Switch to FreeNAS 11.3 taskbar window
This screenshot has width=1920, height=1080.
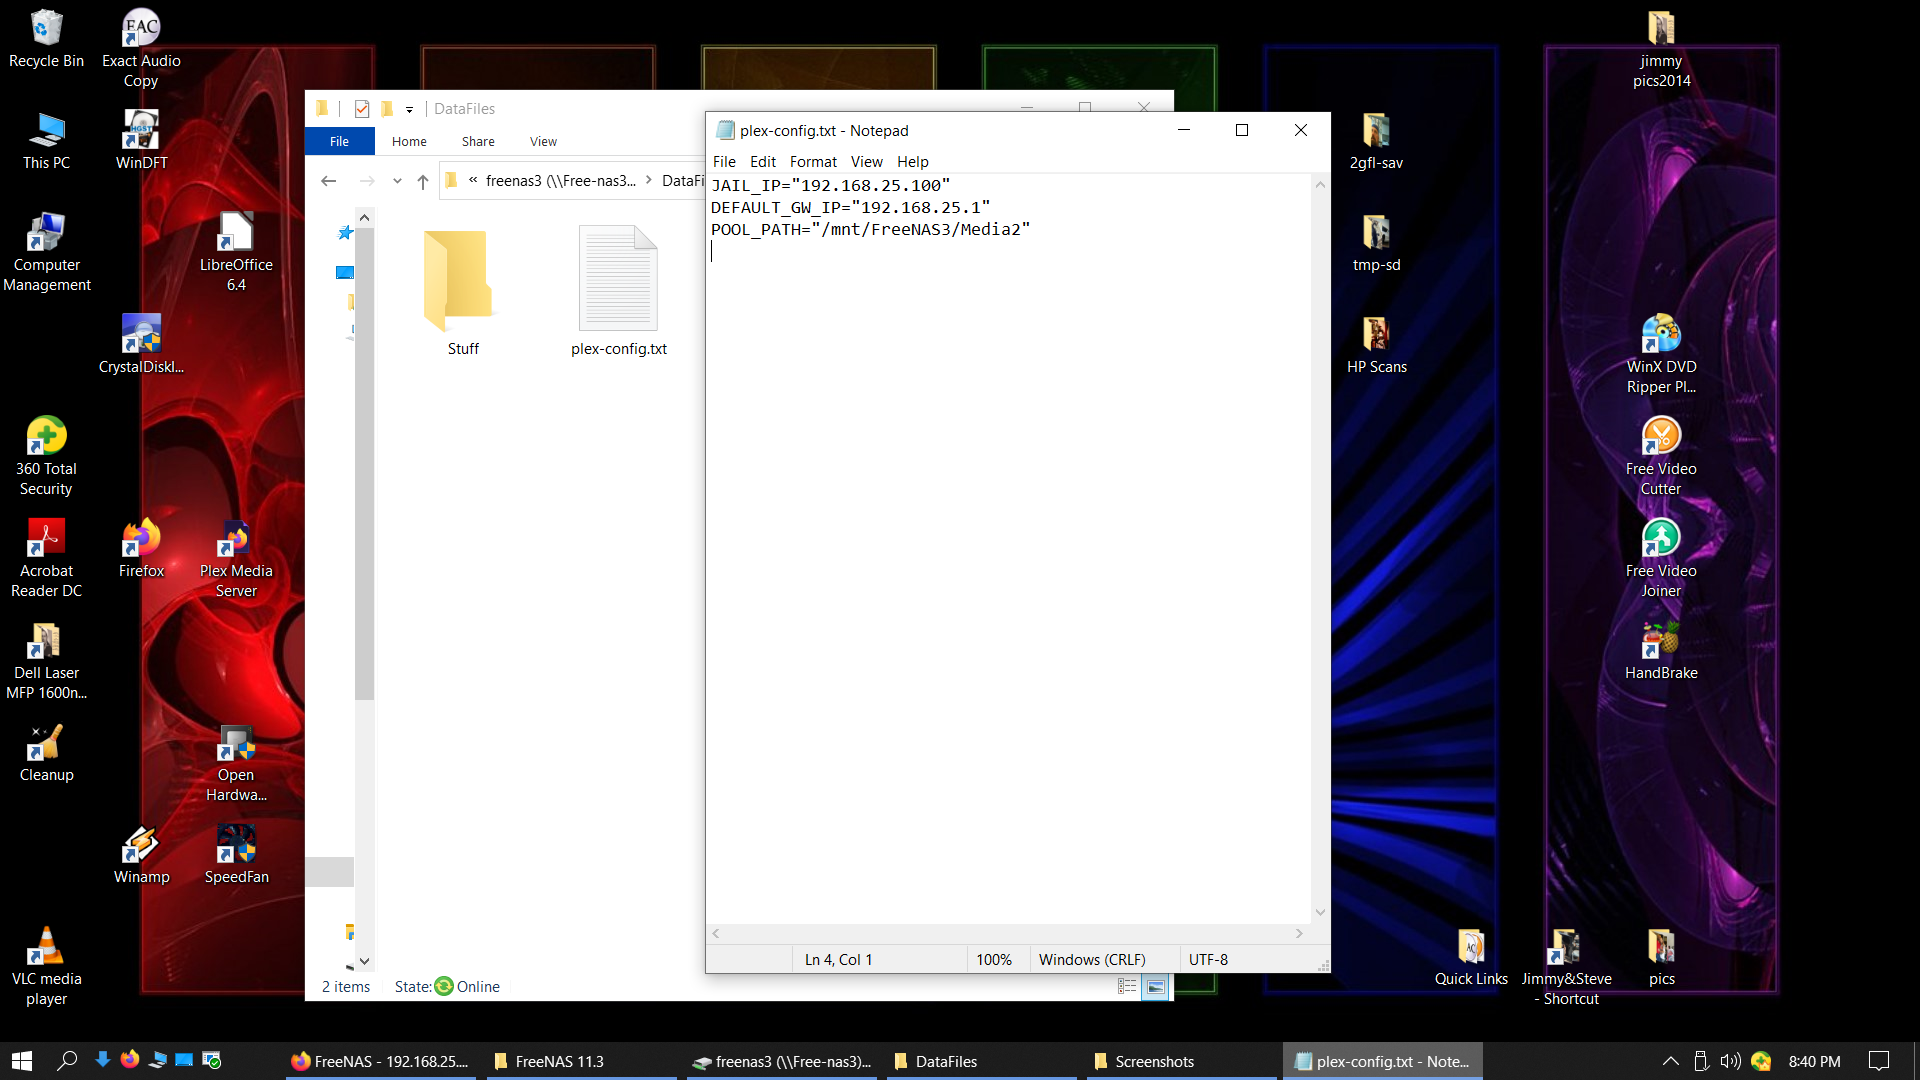tap(581, 1061)
